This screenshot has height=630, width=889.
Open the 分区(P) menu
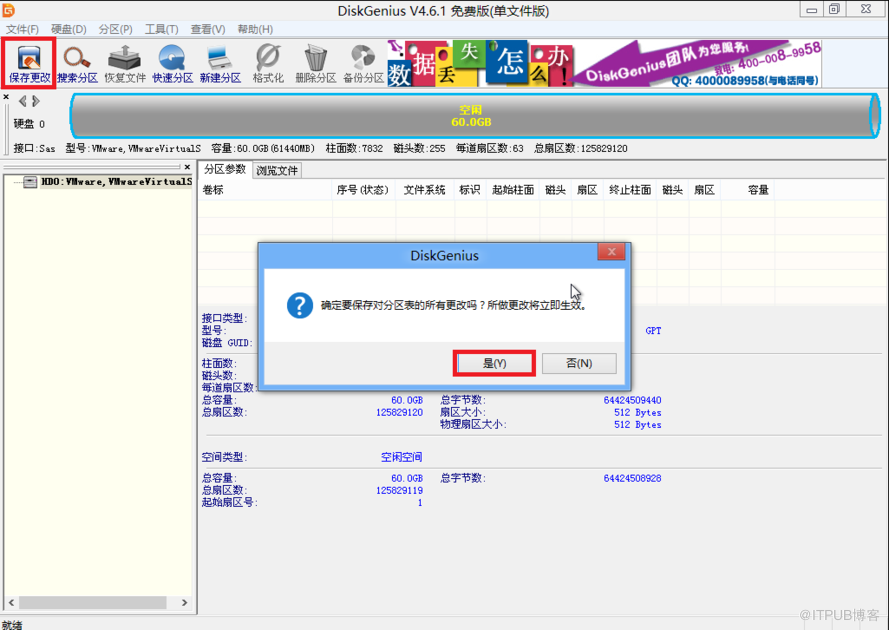pos(116,29)
